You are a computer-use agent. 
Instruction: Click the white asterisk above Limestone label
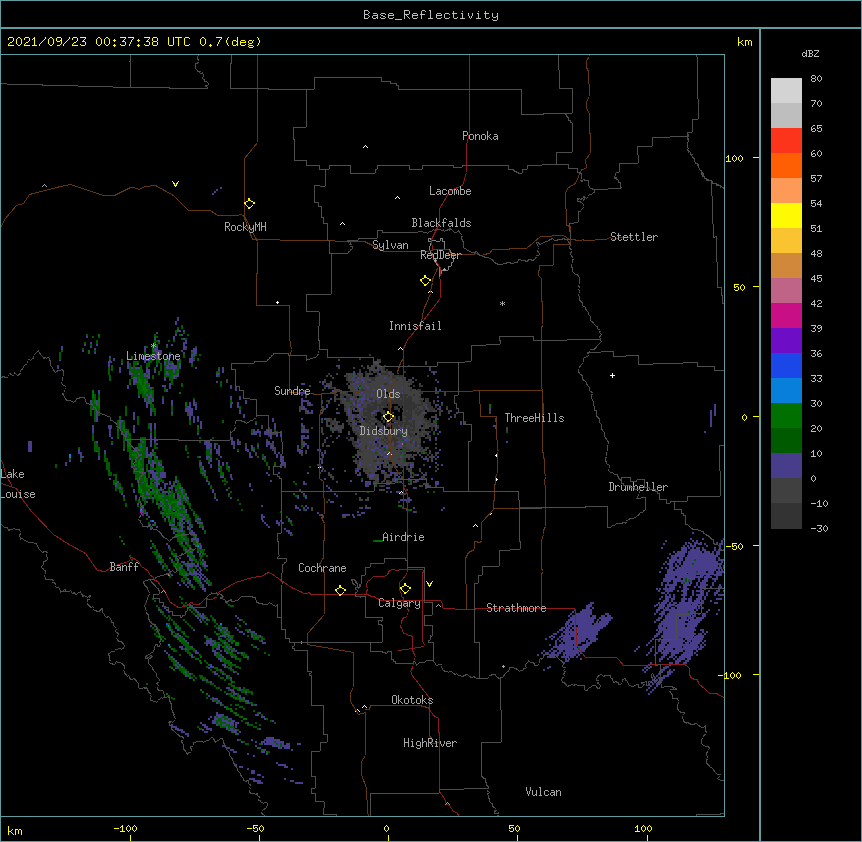click(154, 346)
